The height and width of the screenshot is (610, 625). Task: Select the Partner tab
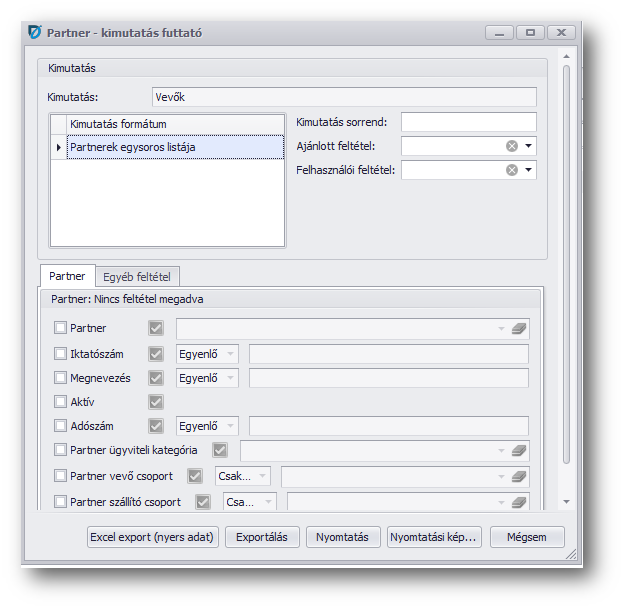click(x=68, y=276)
